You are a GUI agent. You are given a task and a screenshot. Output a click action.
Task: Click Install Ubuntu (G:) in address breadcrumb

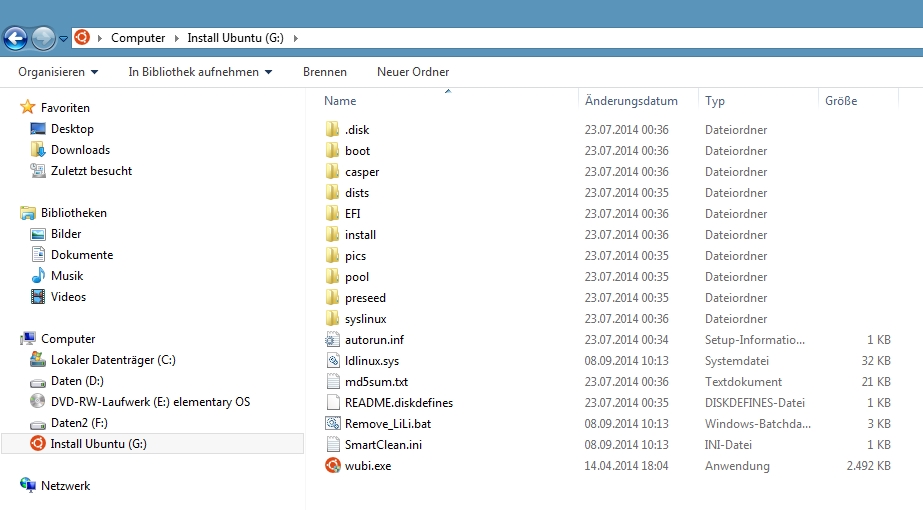coord(235,38)
